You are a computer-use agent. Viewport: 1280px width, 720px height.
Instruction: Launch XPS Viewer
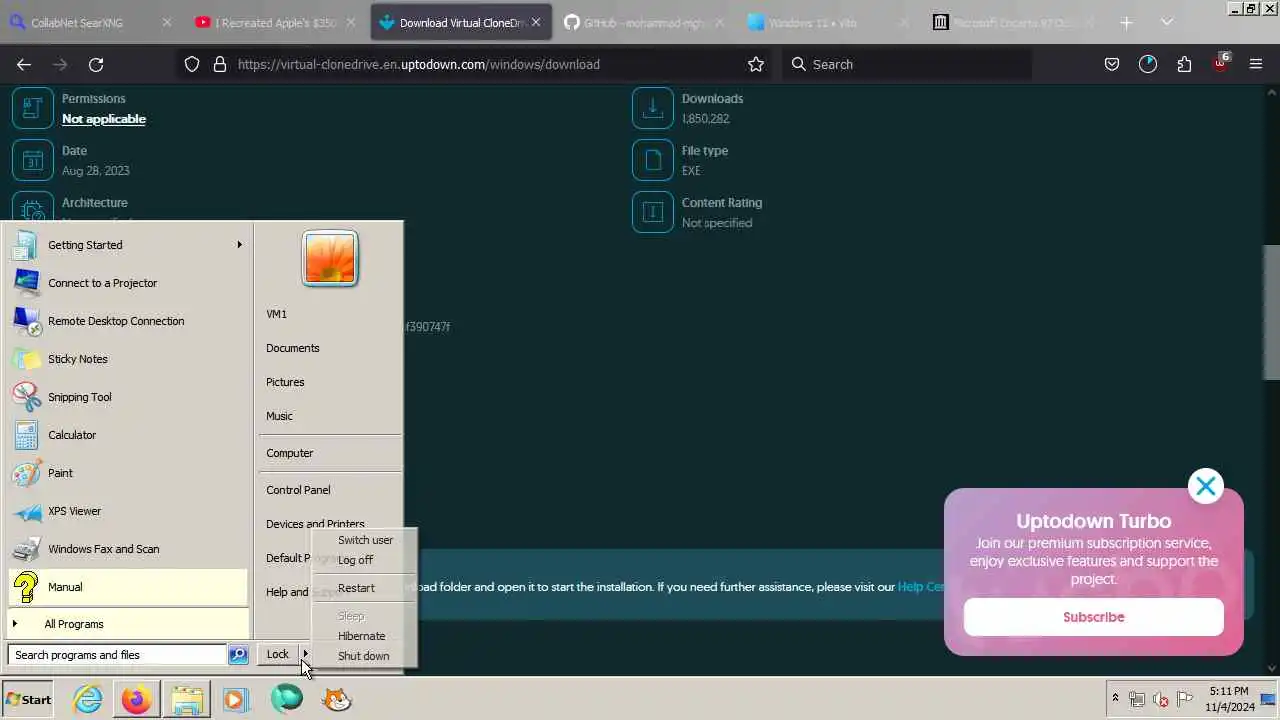click(x=128, y=511)
